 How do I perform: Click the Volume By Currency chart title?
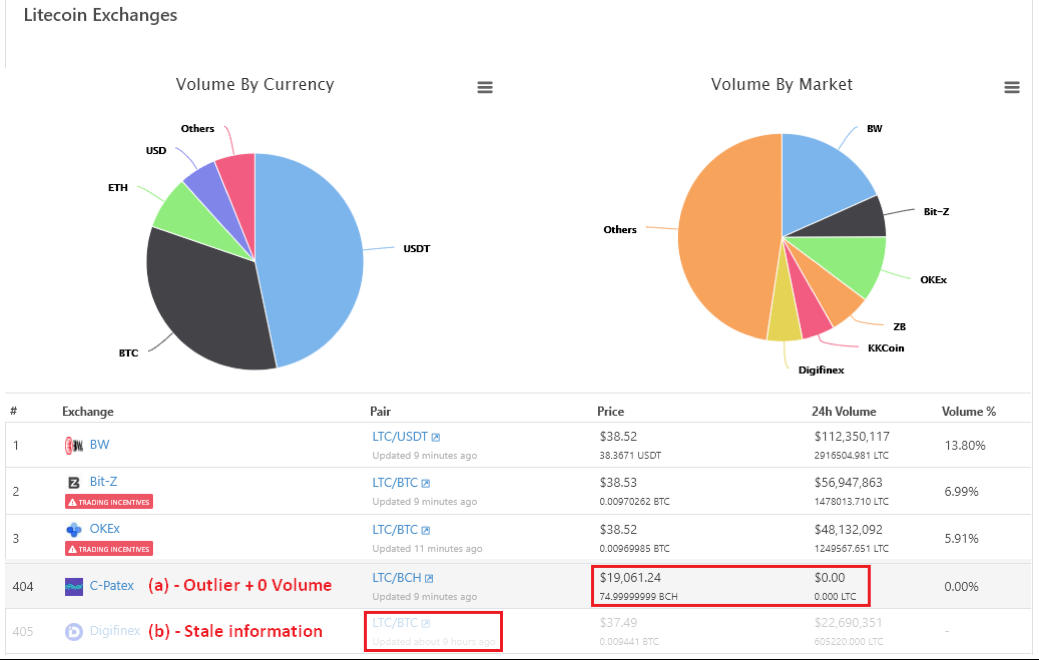point(255,85)
